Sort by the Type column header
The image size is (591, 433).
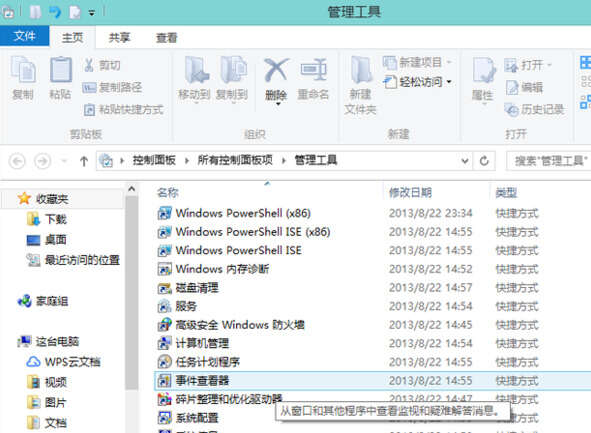(x=506, y=193)
